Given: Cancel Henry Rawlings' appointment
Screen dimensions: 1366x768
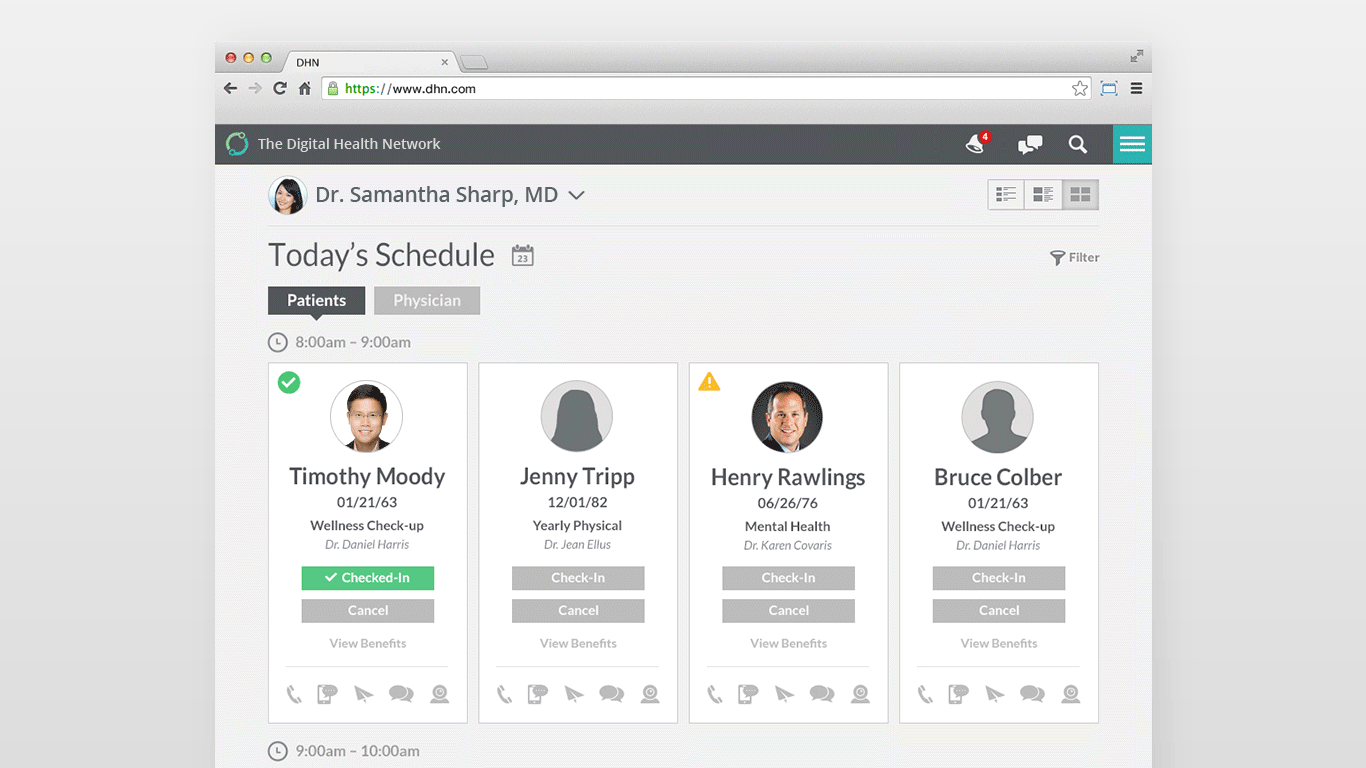Looking at the screenshot, I should coord(788,611).
